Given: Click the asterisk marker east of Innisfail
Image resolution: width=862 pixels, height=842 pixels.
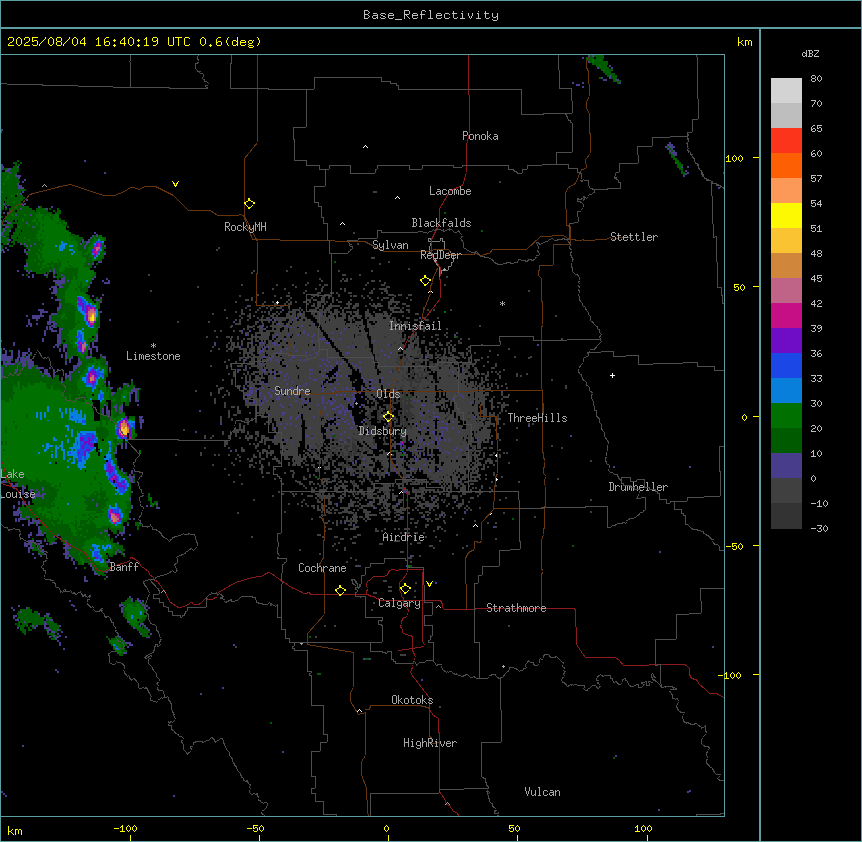Looking at the screenshot, I should click(502, 303).
